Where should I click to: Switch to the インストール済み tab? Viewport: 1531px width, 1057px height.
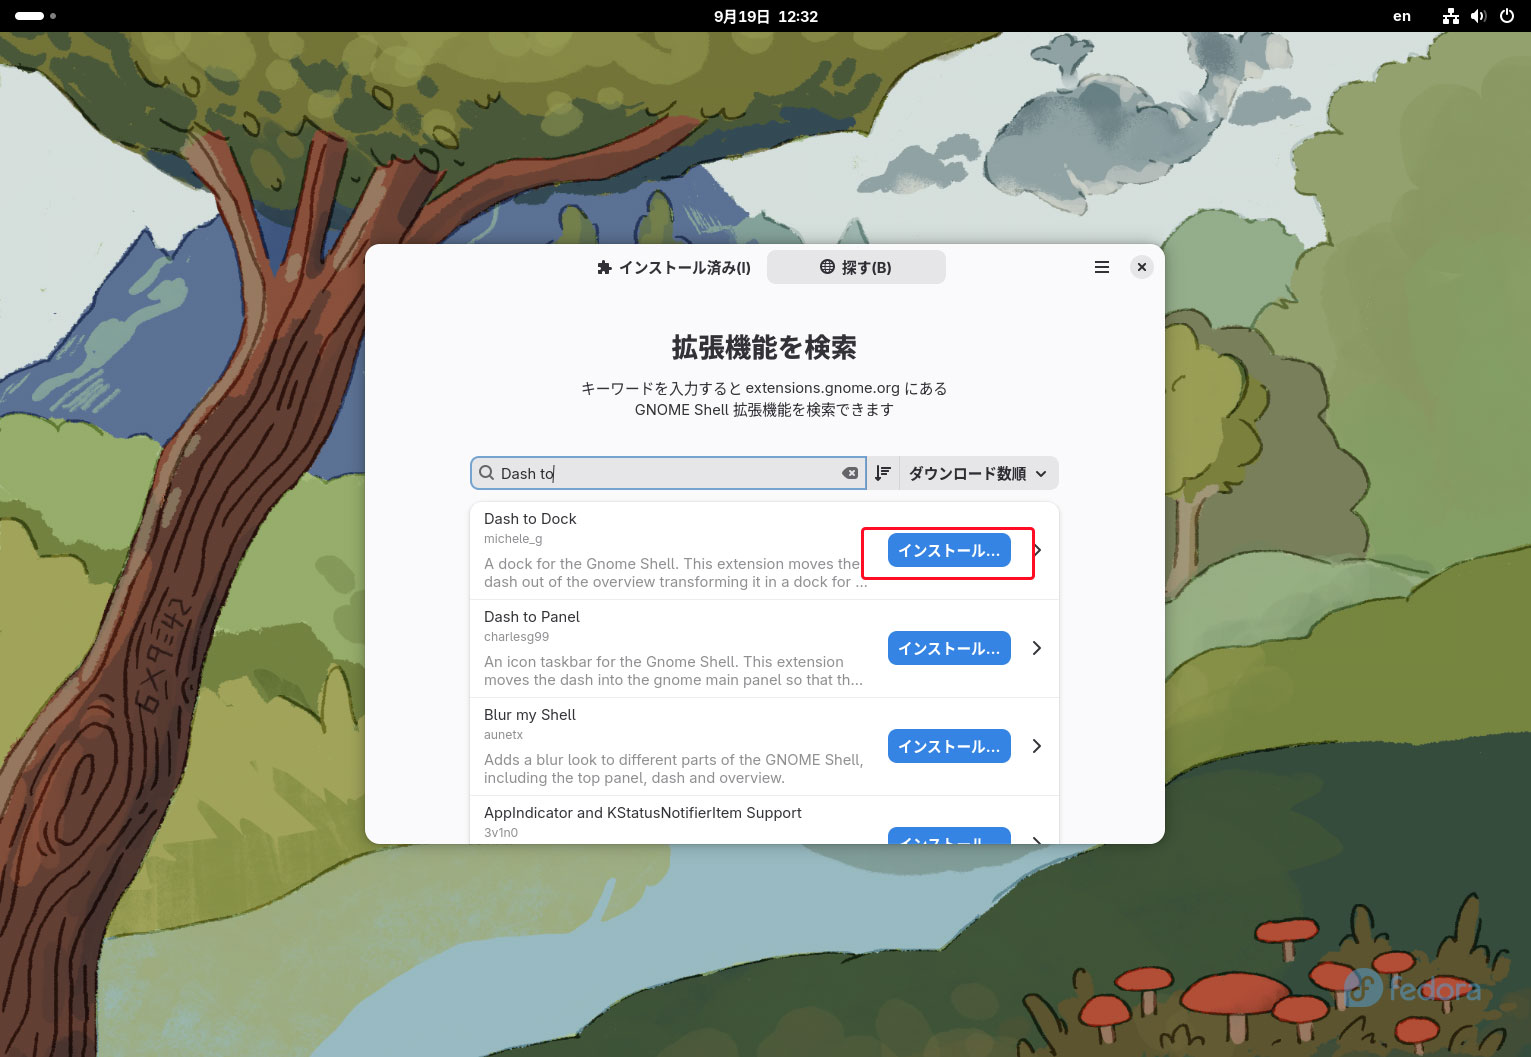(x=674, y=267)
